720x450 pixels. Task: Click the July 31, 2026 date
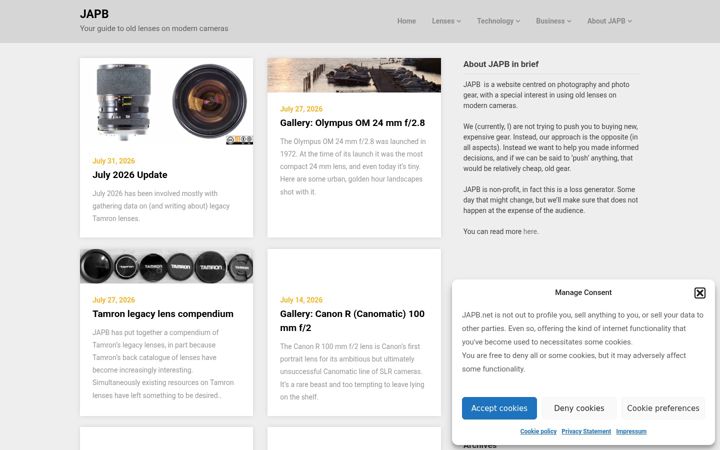113,161
